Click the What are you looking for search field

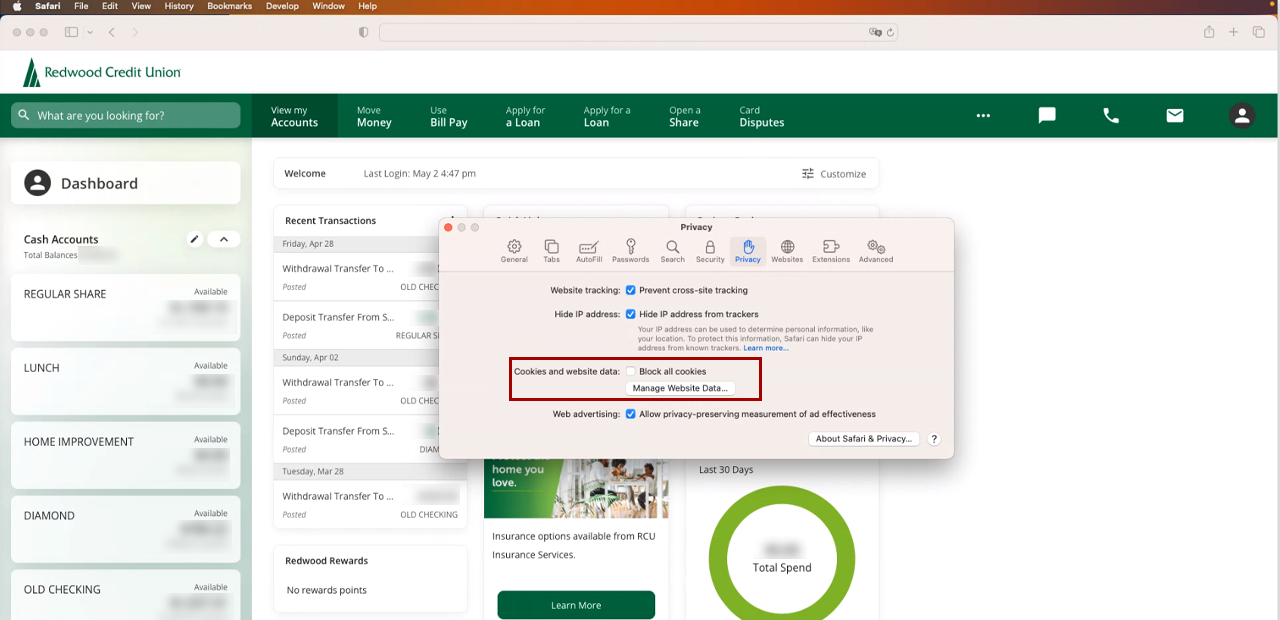click(126, 115)
